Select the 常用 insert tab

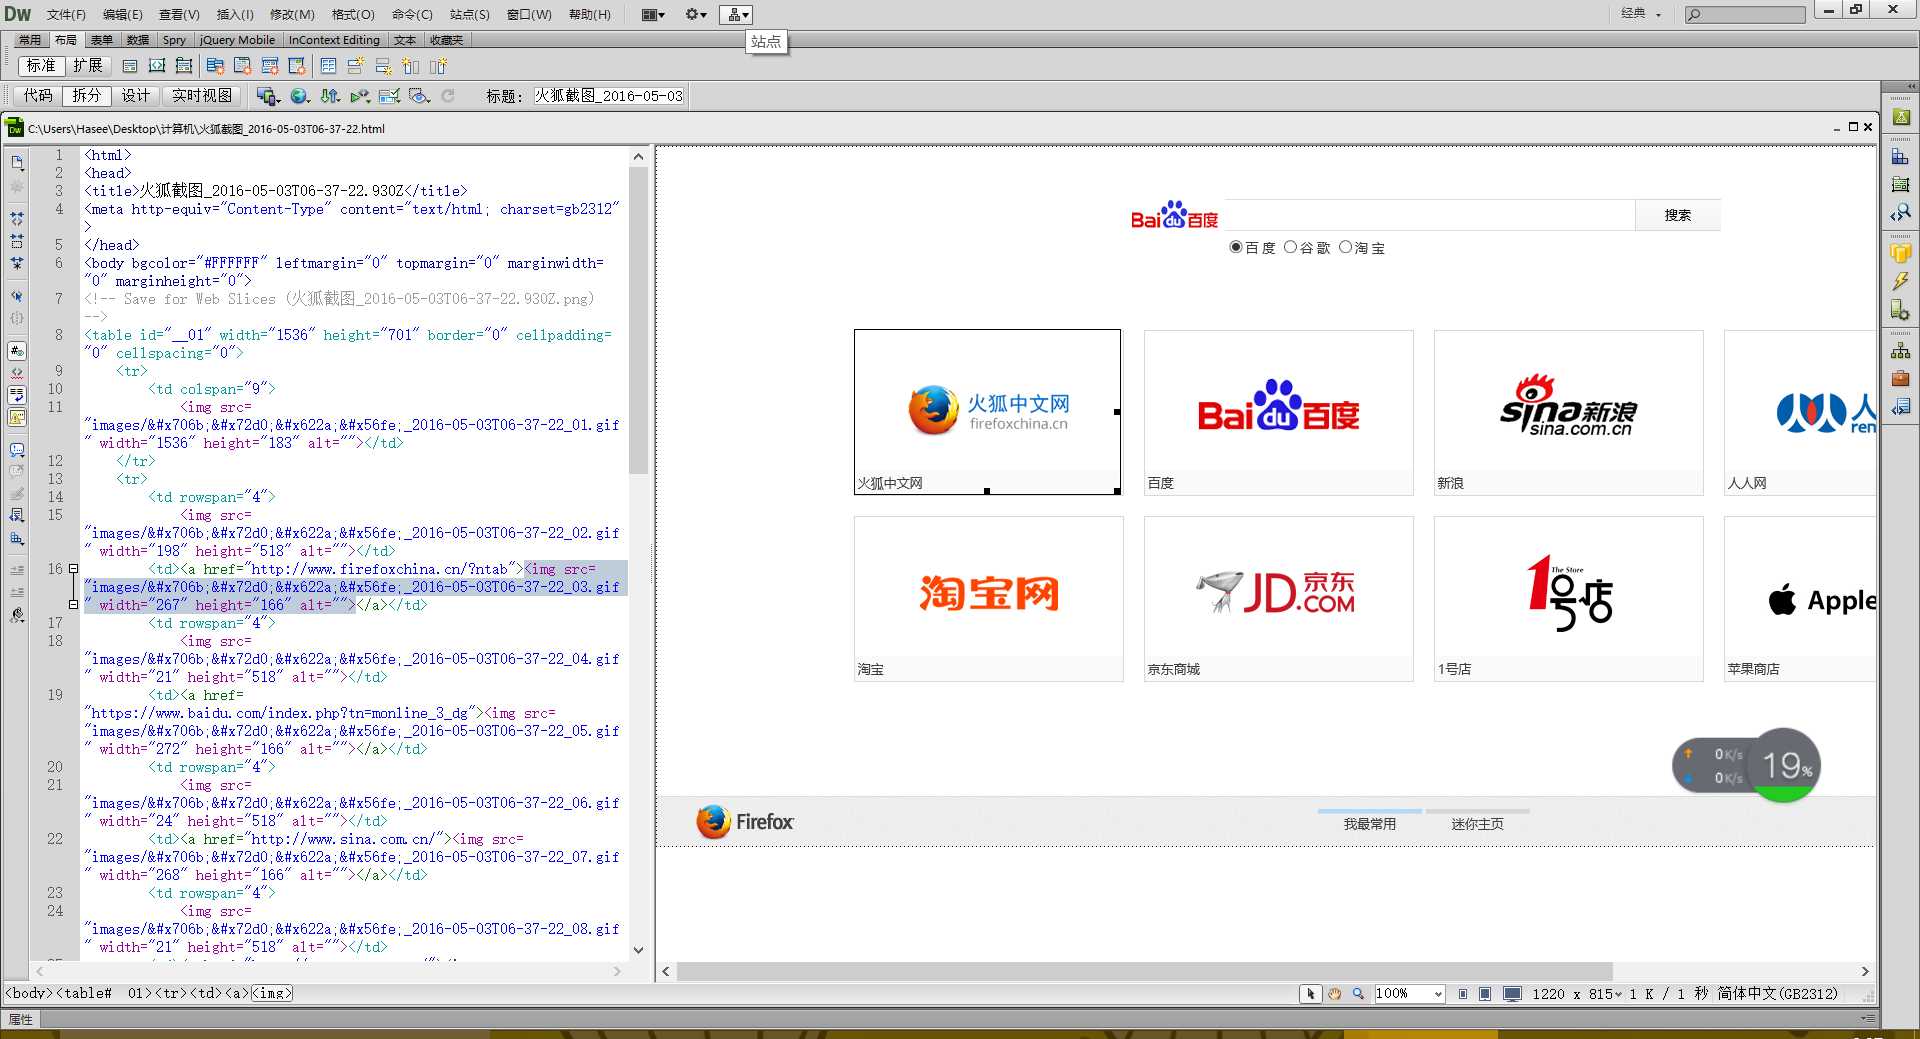click(30, 40)
